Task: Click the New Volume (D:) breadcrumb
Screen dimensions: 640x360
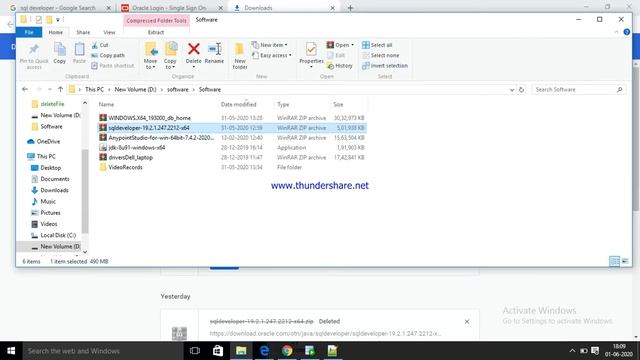Action: 136,89
